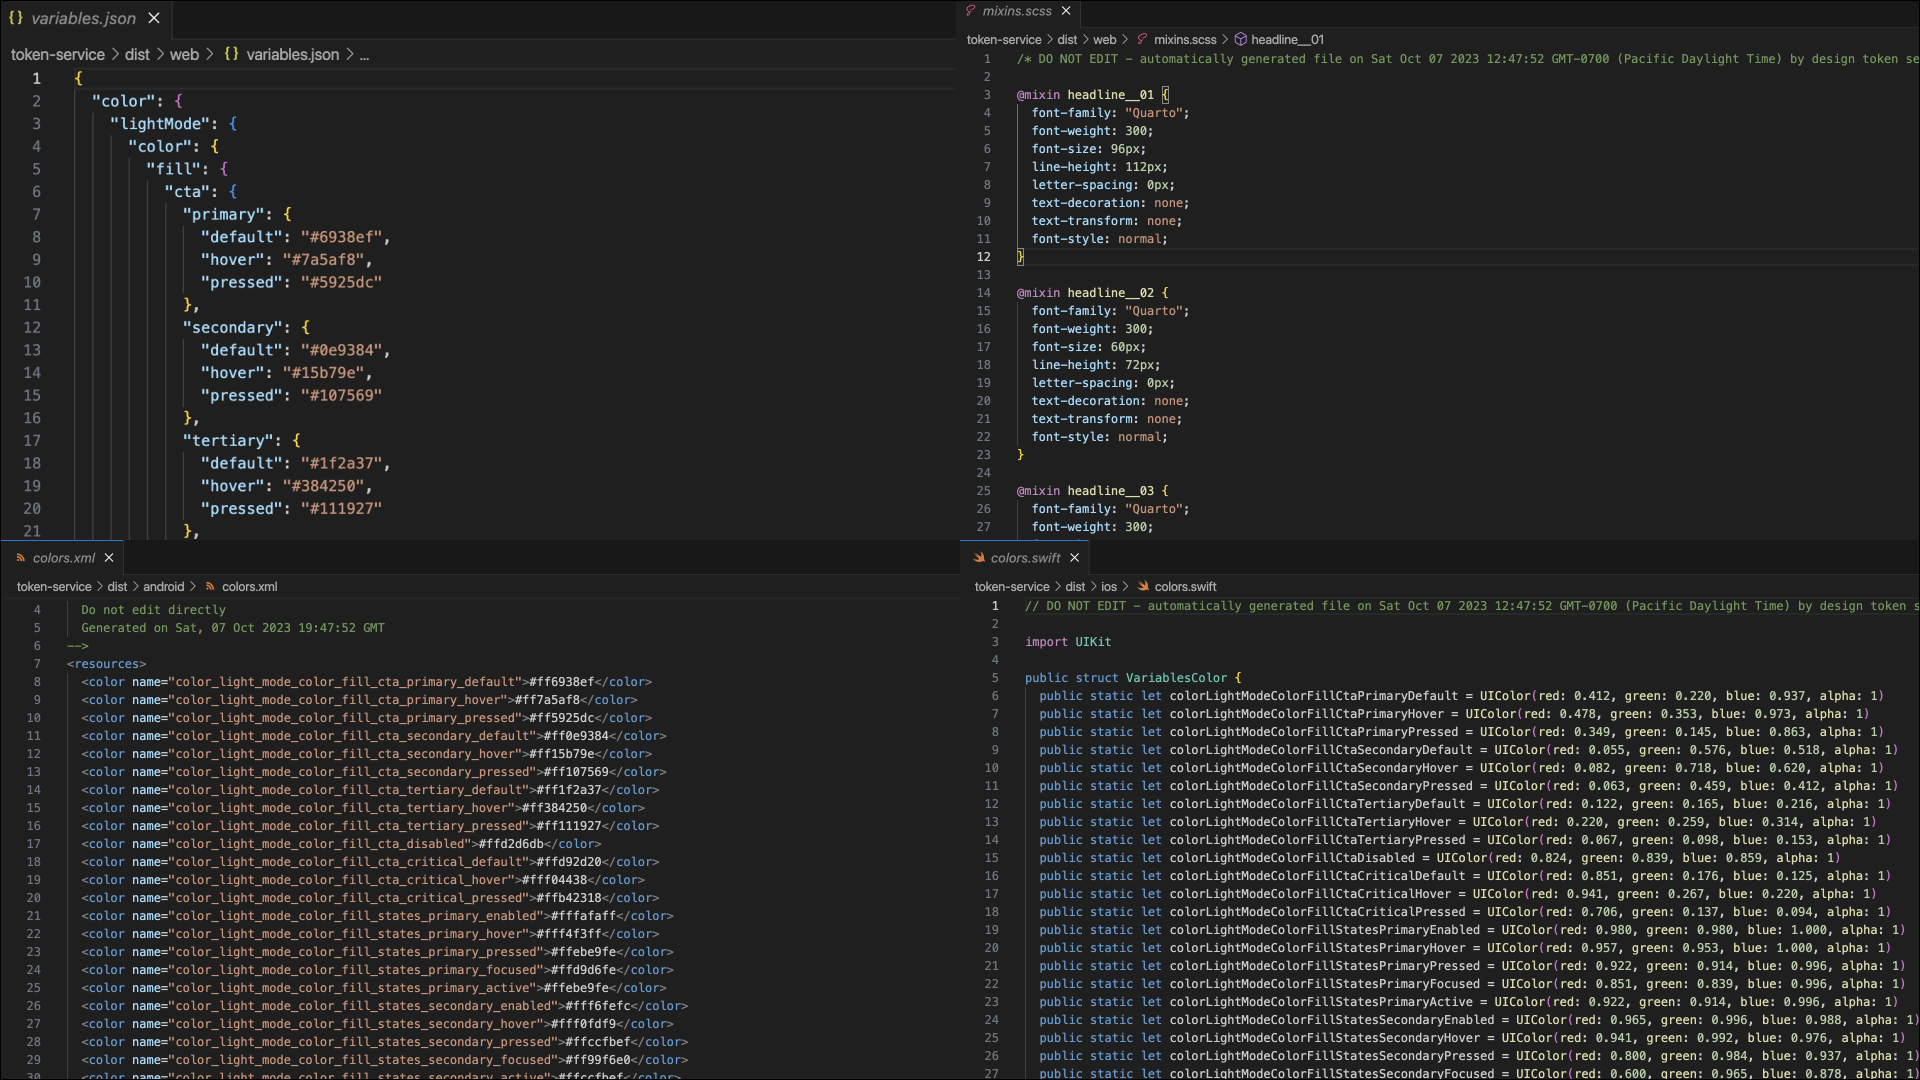Open the android folder breadcrumb
Viewport: 1920px width, 1080px height.
point(163,587)
